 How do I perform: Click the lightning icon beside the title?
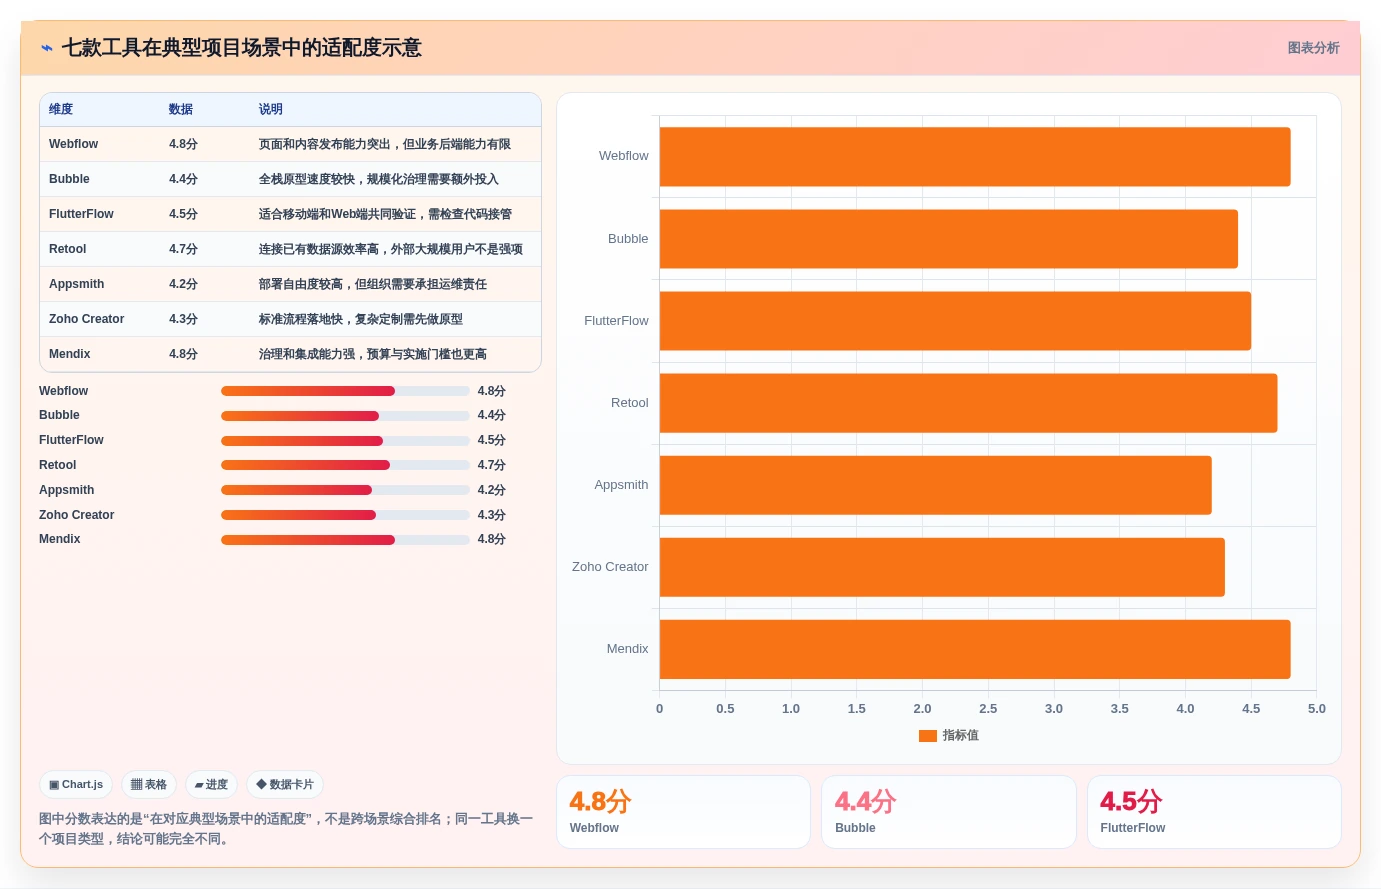pyautogui.click(x=47, y=48)
